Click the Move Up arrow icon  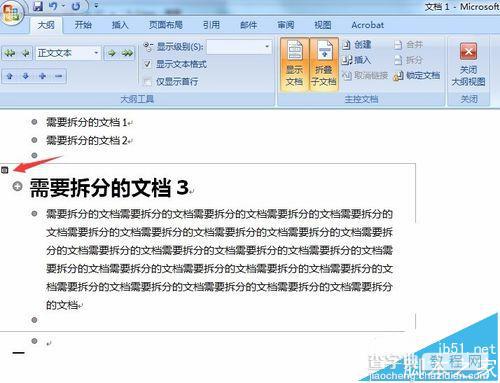(10, 76)
